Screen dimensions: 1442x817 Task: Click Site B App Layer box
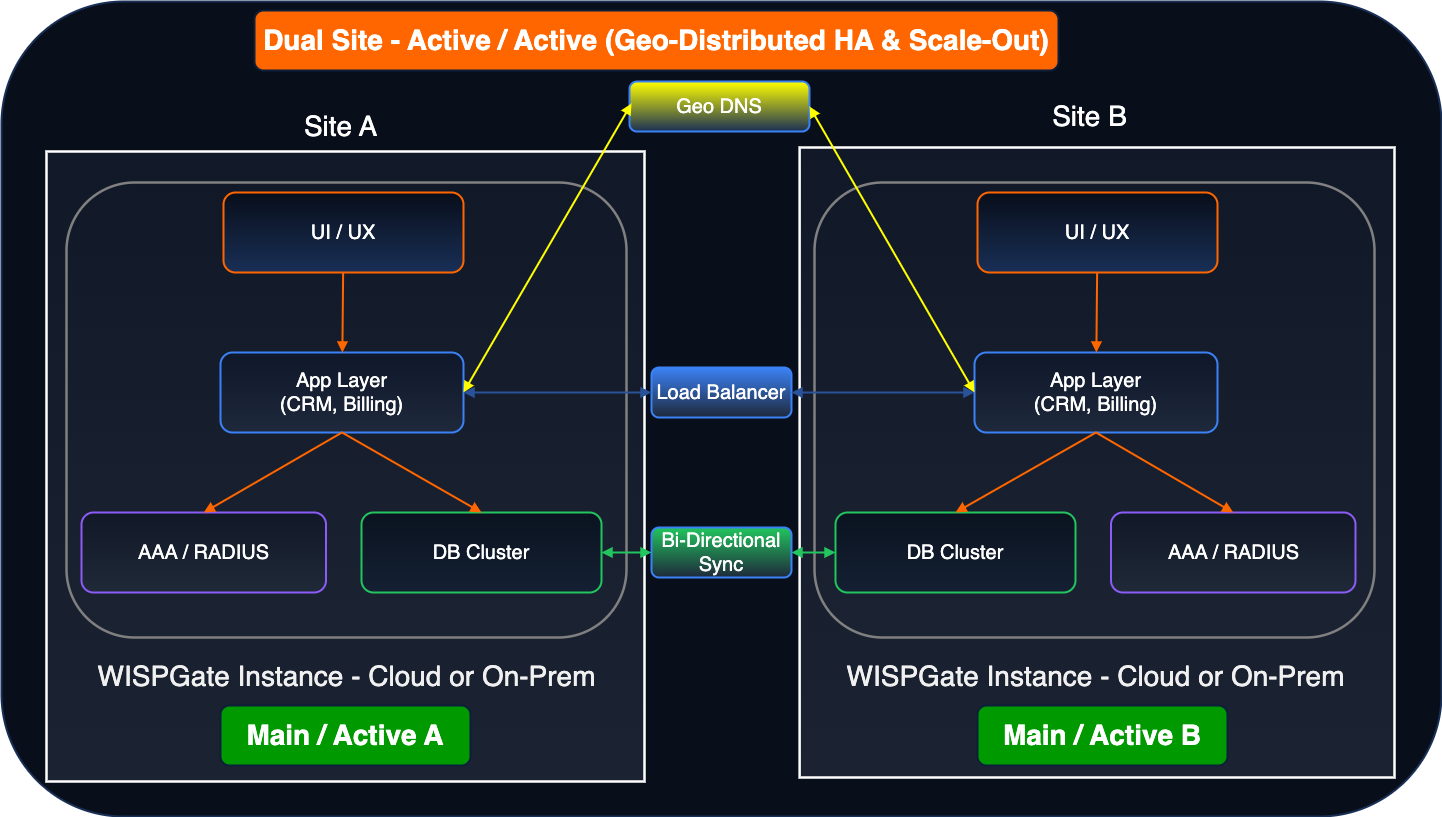[1096, 392]
